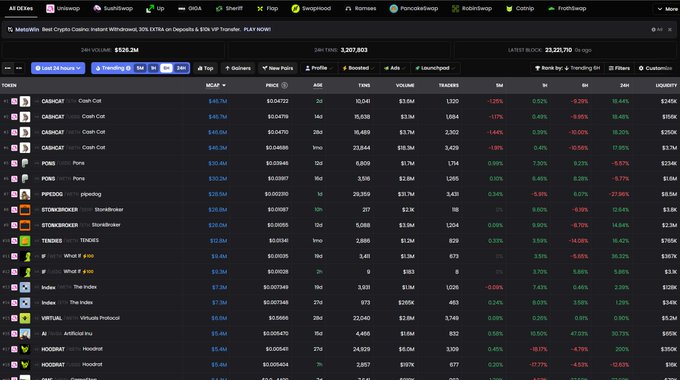Viewport: 680px width, 380px height.
Task: Click the Ramses logo icon
Action: tap(348, 9)
